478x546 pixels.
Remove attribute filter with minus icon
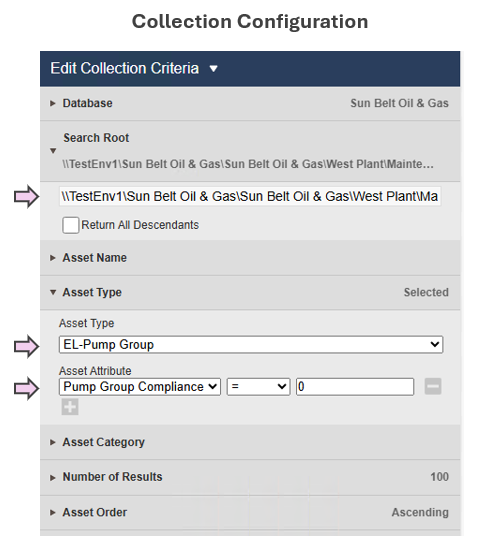coord(433,387)
